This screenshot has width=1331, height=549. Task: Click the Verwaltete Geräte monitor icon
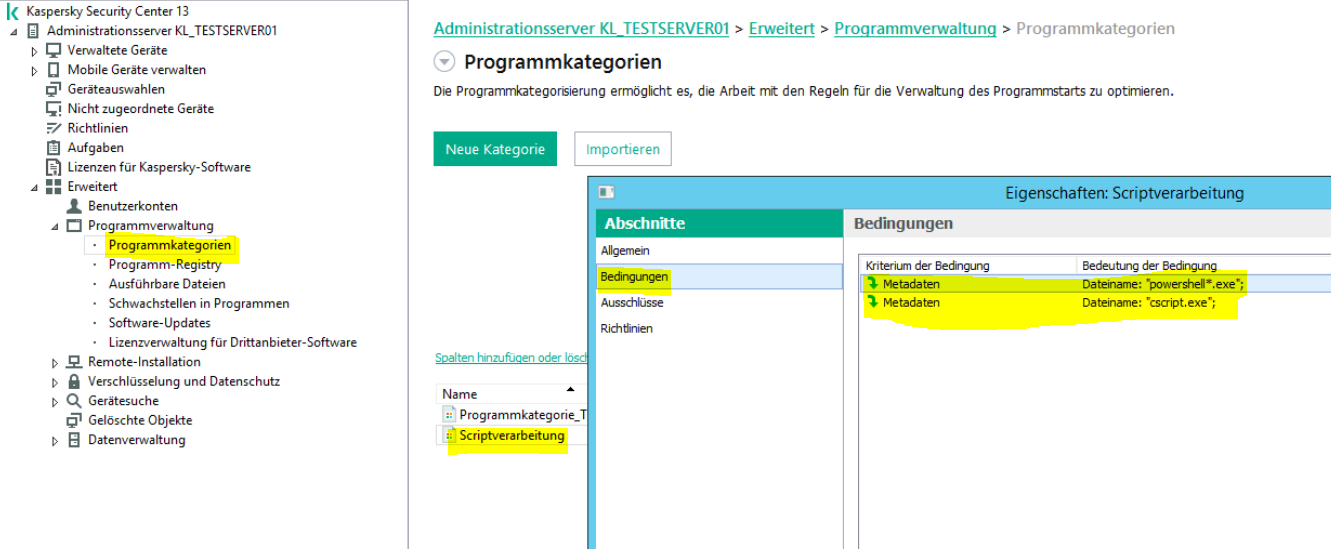tap(54, 50)
